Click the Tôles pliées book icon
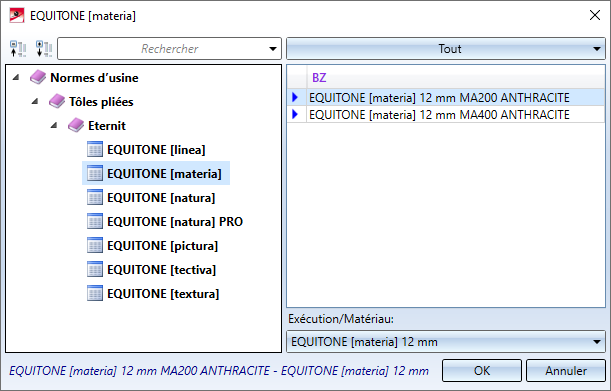611x391 pixels. pyautogui.click(x=57, y=102)
